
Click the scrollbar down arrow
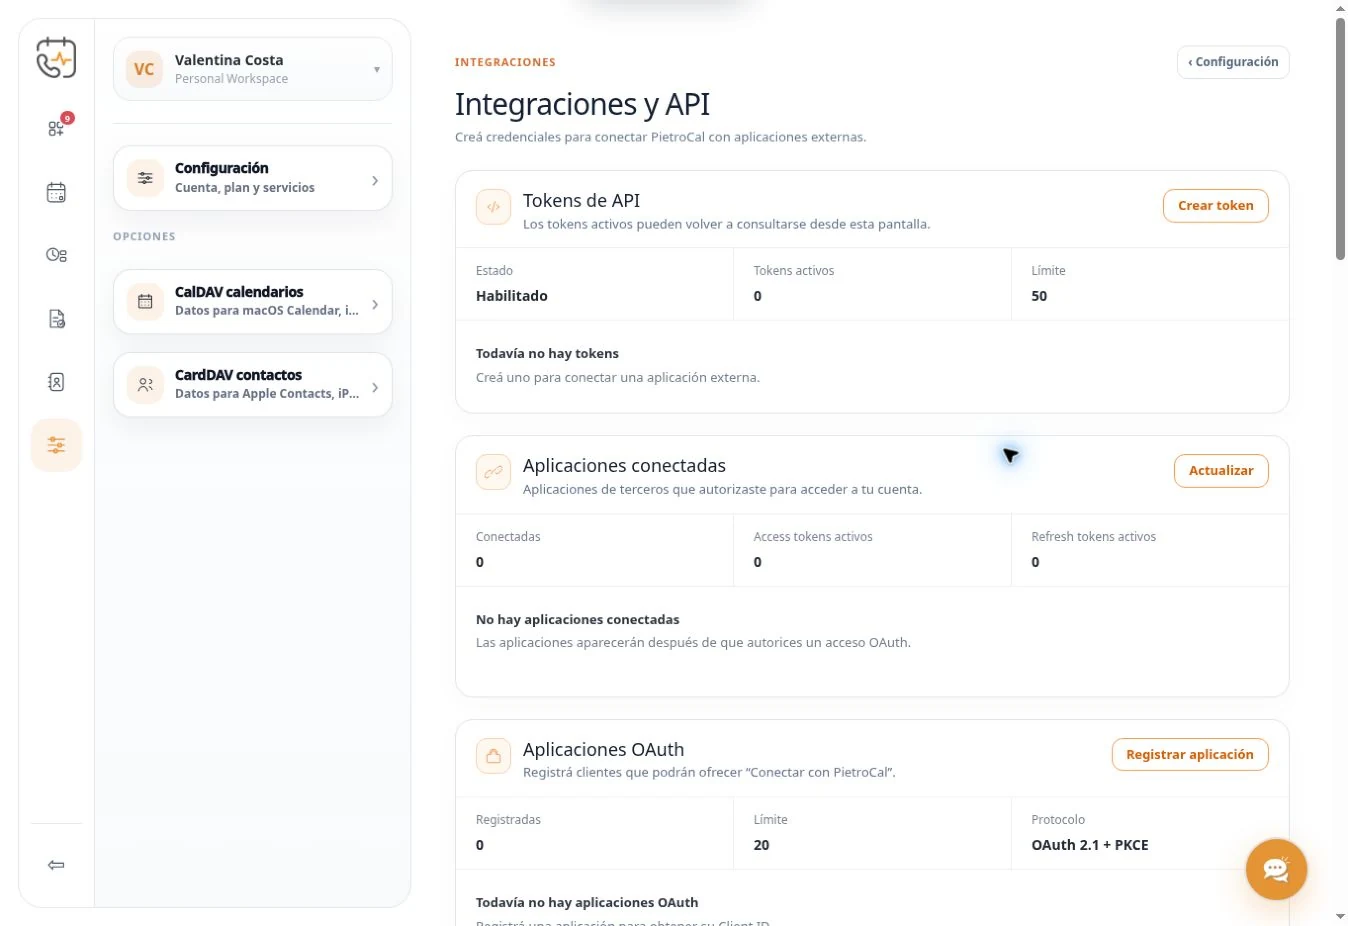[x=1340, y=916]
